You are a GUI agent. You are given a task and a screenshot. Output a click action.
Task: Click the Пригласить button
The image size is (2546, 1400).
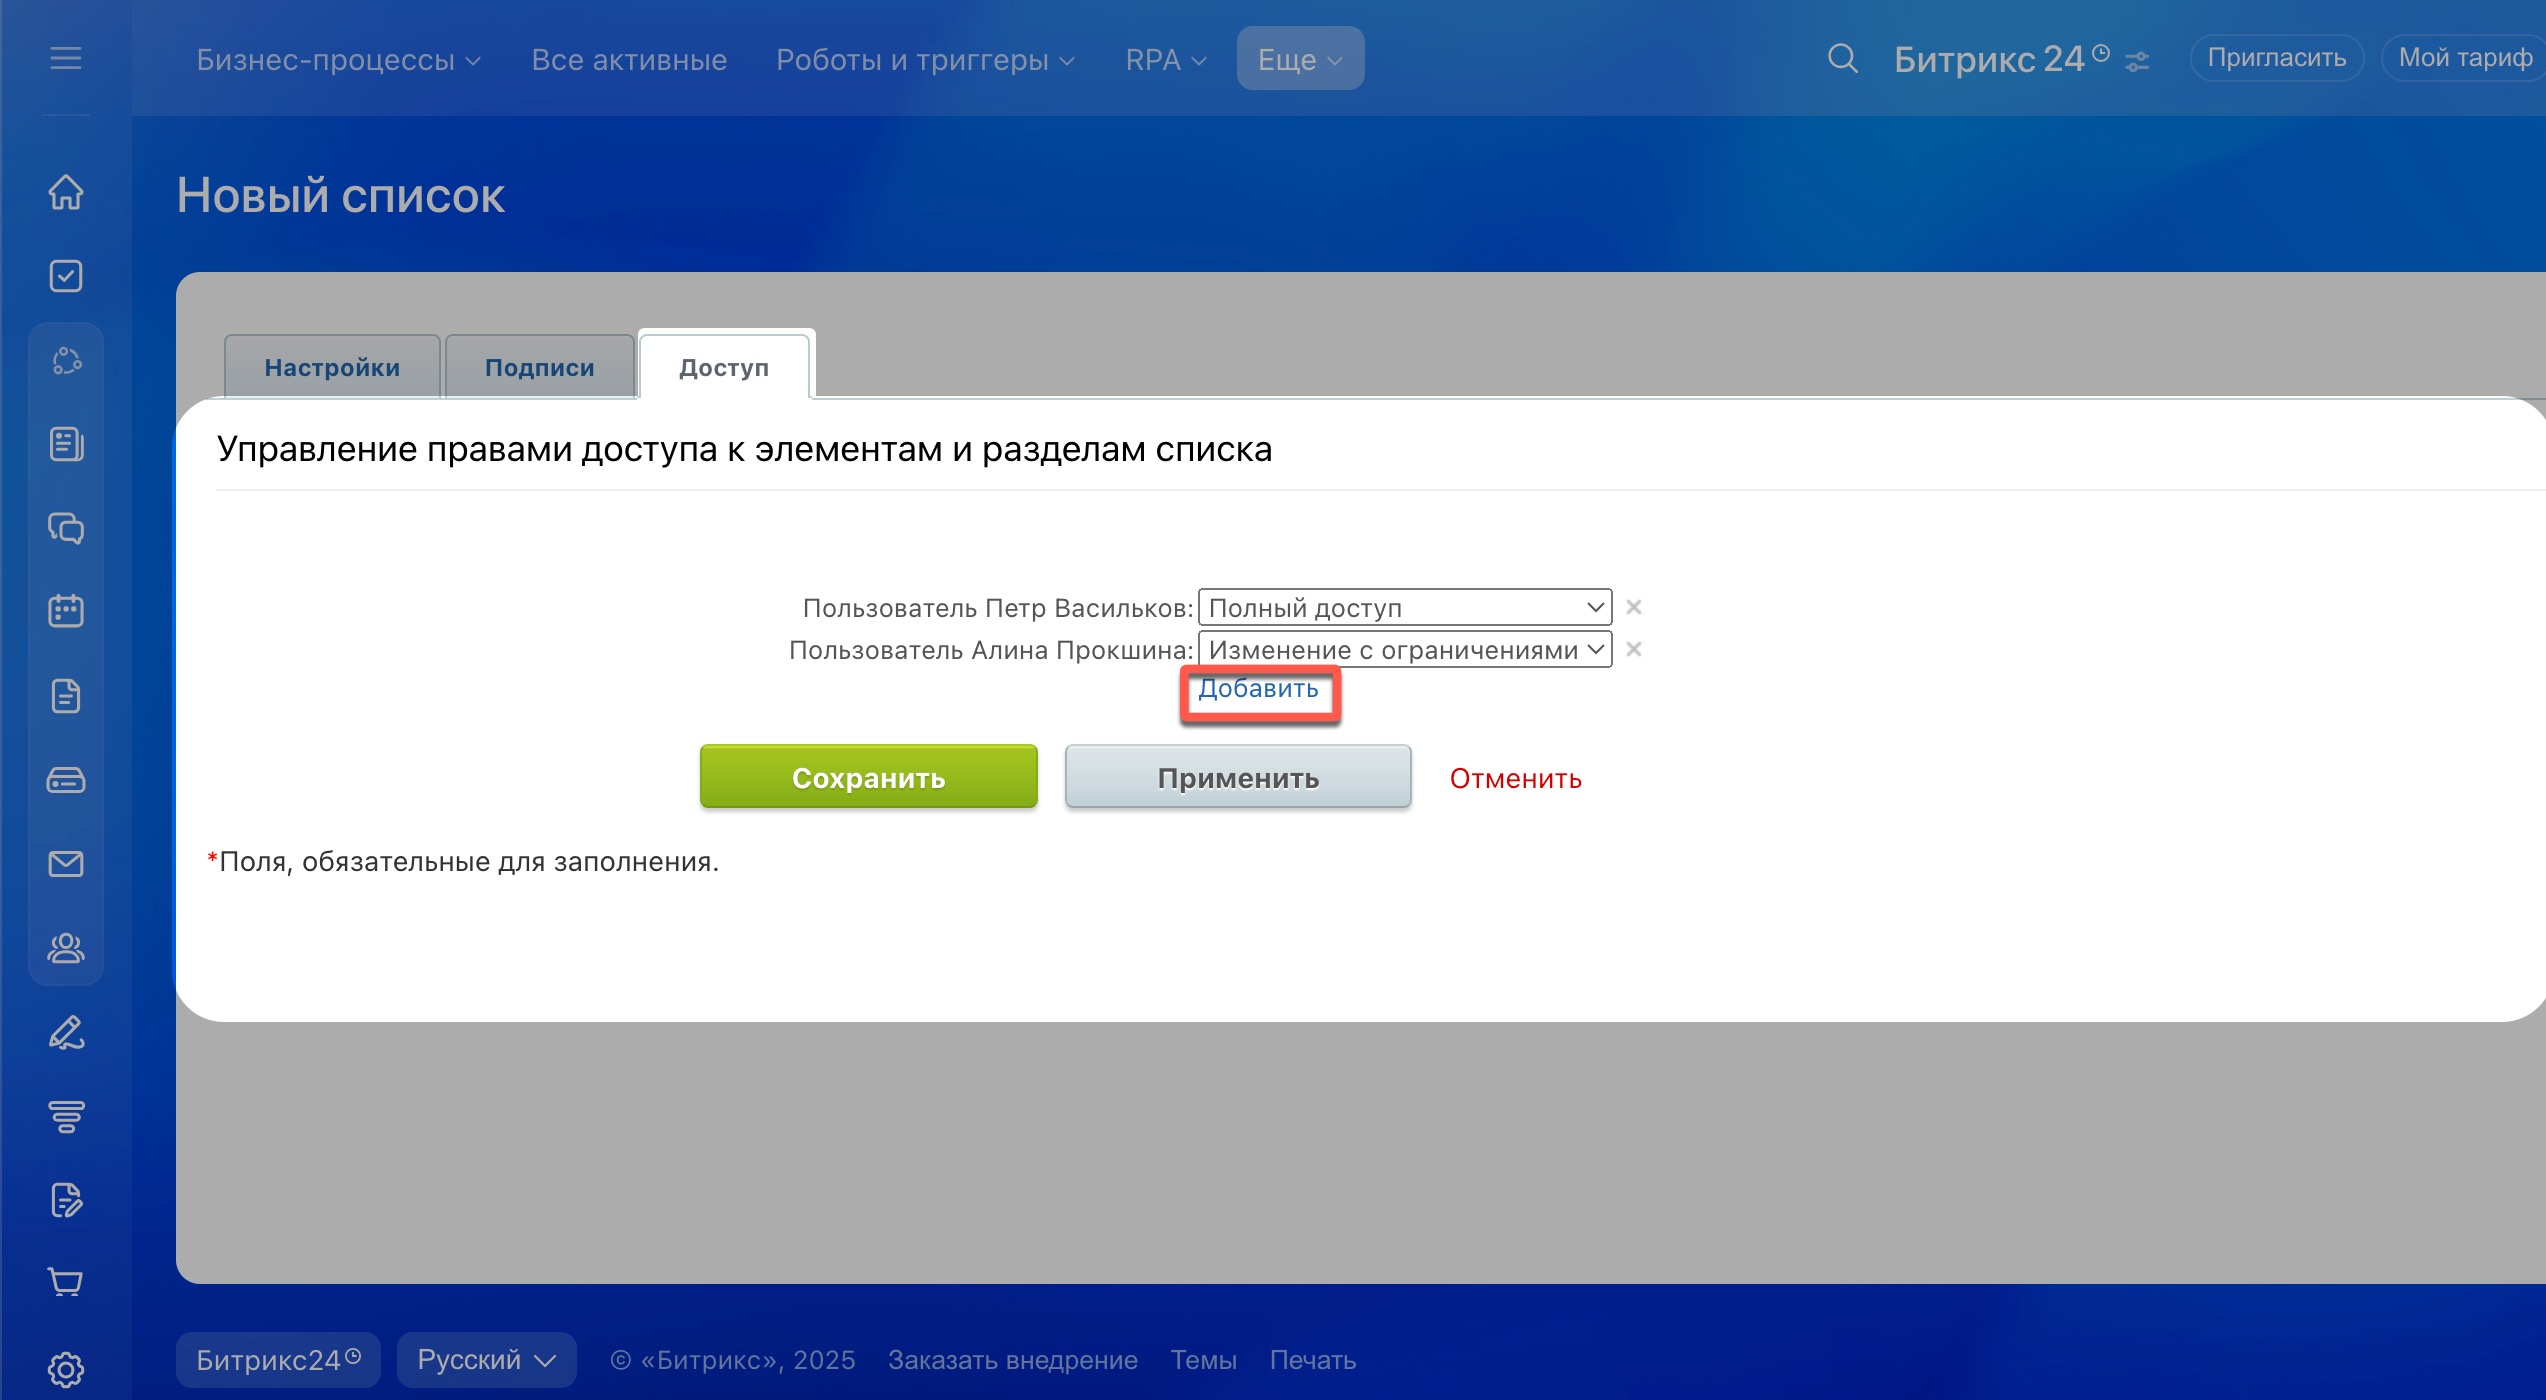click(x=2276, y=58)
